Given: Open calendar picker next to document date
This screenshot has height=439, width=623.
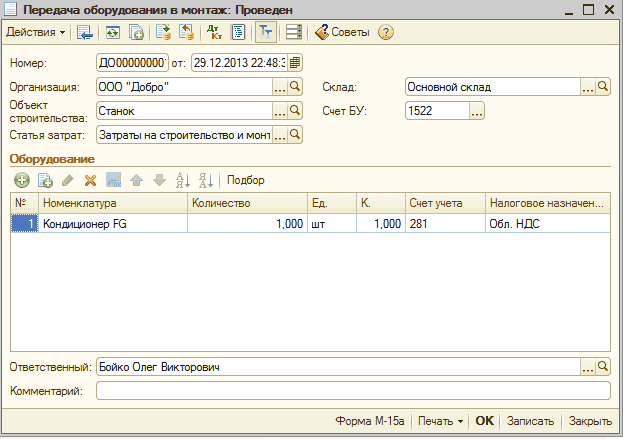Looking at the screenshot, I should coord(296,63).
